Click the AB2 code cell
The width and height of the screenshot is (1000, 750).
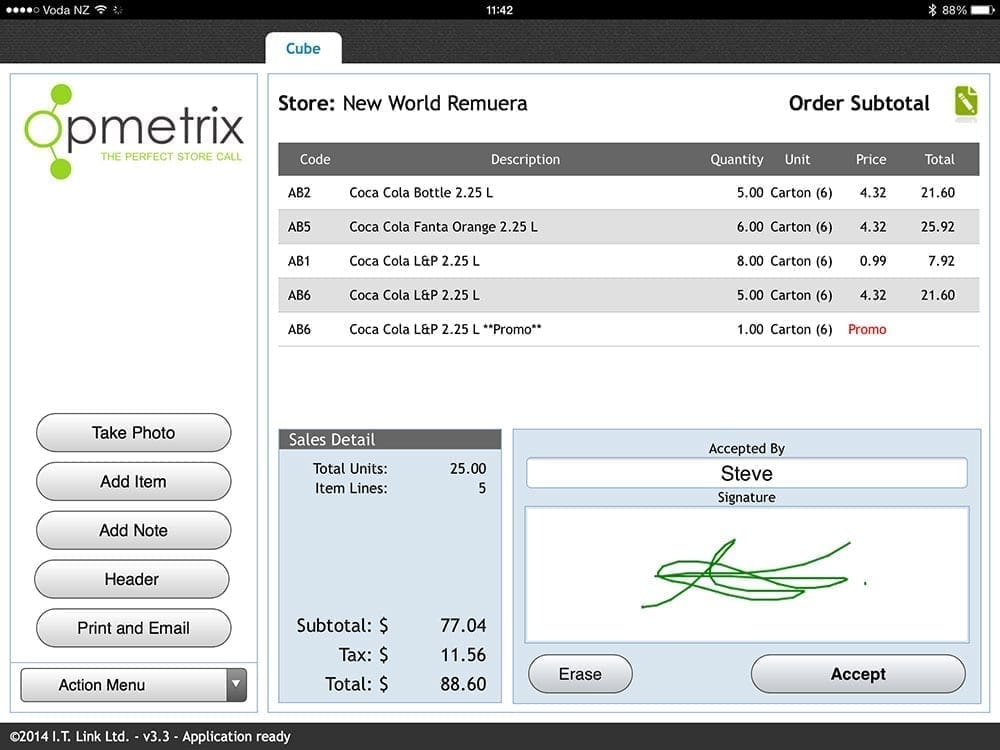(x=299, y=193)
